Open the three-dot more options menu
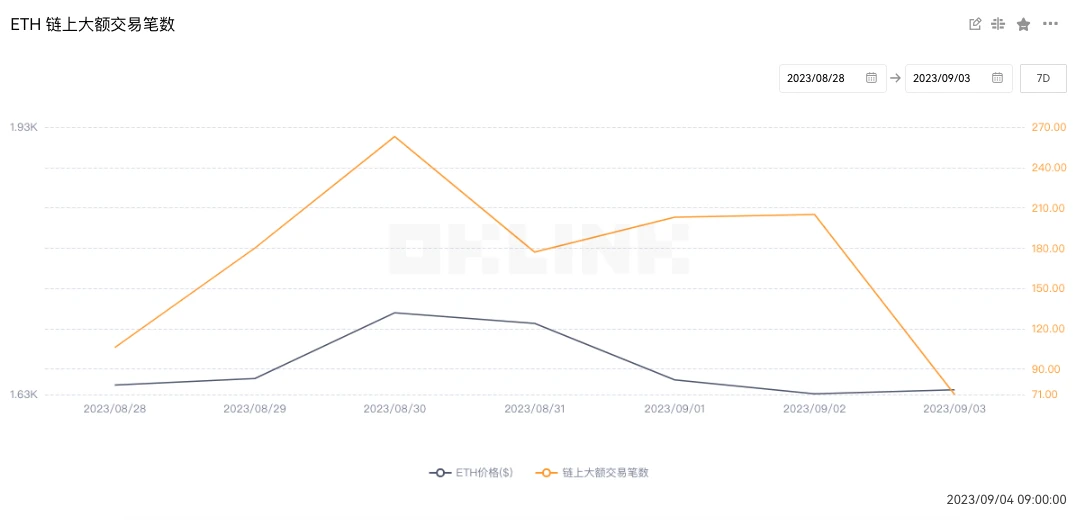The height and width of the screenshot is (520, 1081). [1050, 24]
